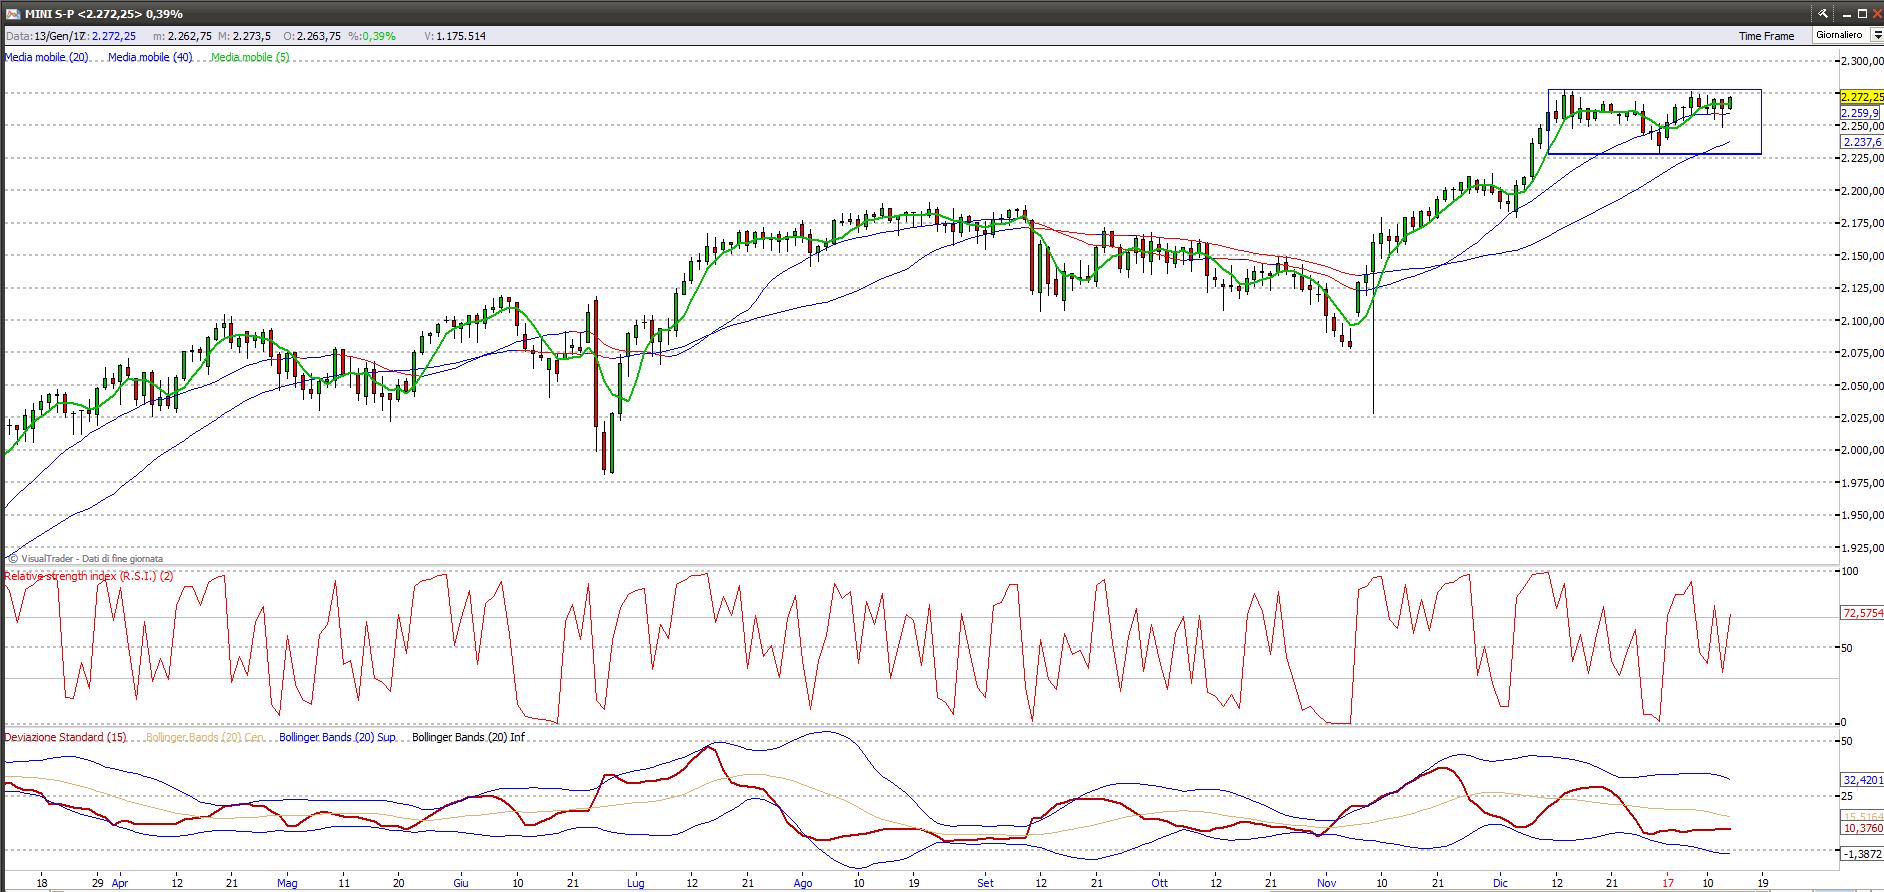The height and width of the screenshot is (892, 1884).
Task: Click the green percent change 0,39%
Action: [x=379, y=36]
